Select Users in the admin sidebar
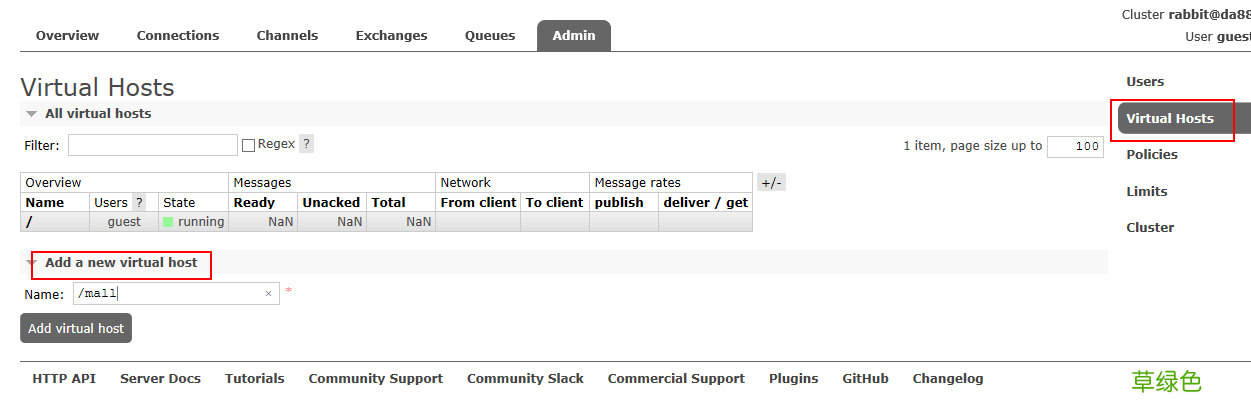The width and height of the screenshot is (1251, 415). [x=1145, y=82]
